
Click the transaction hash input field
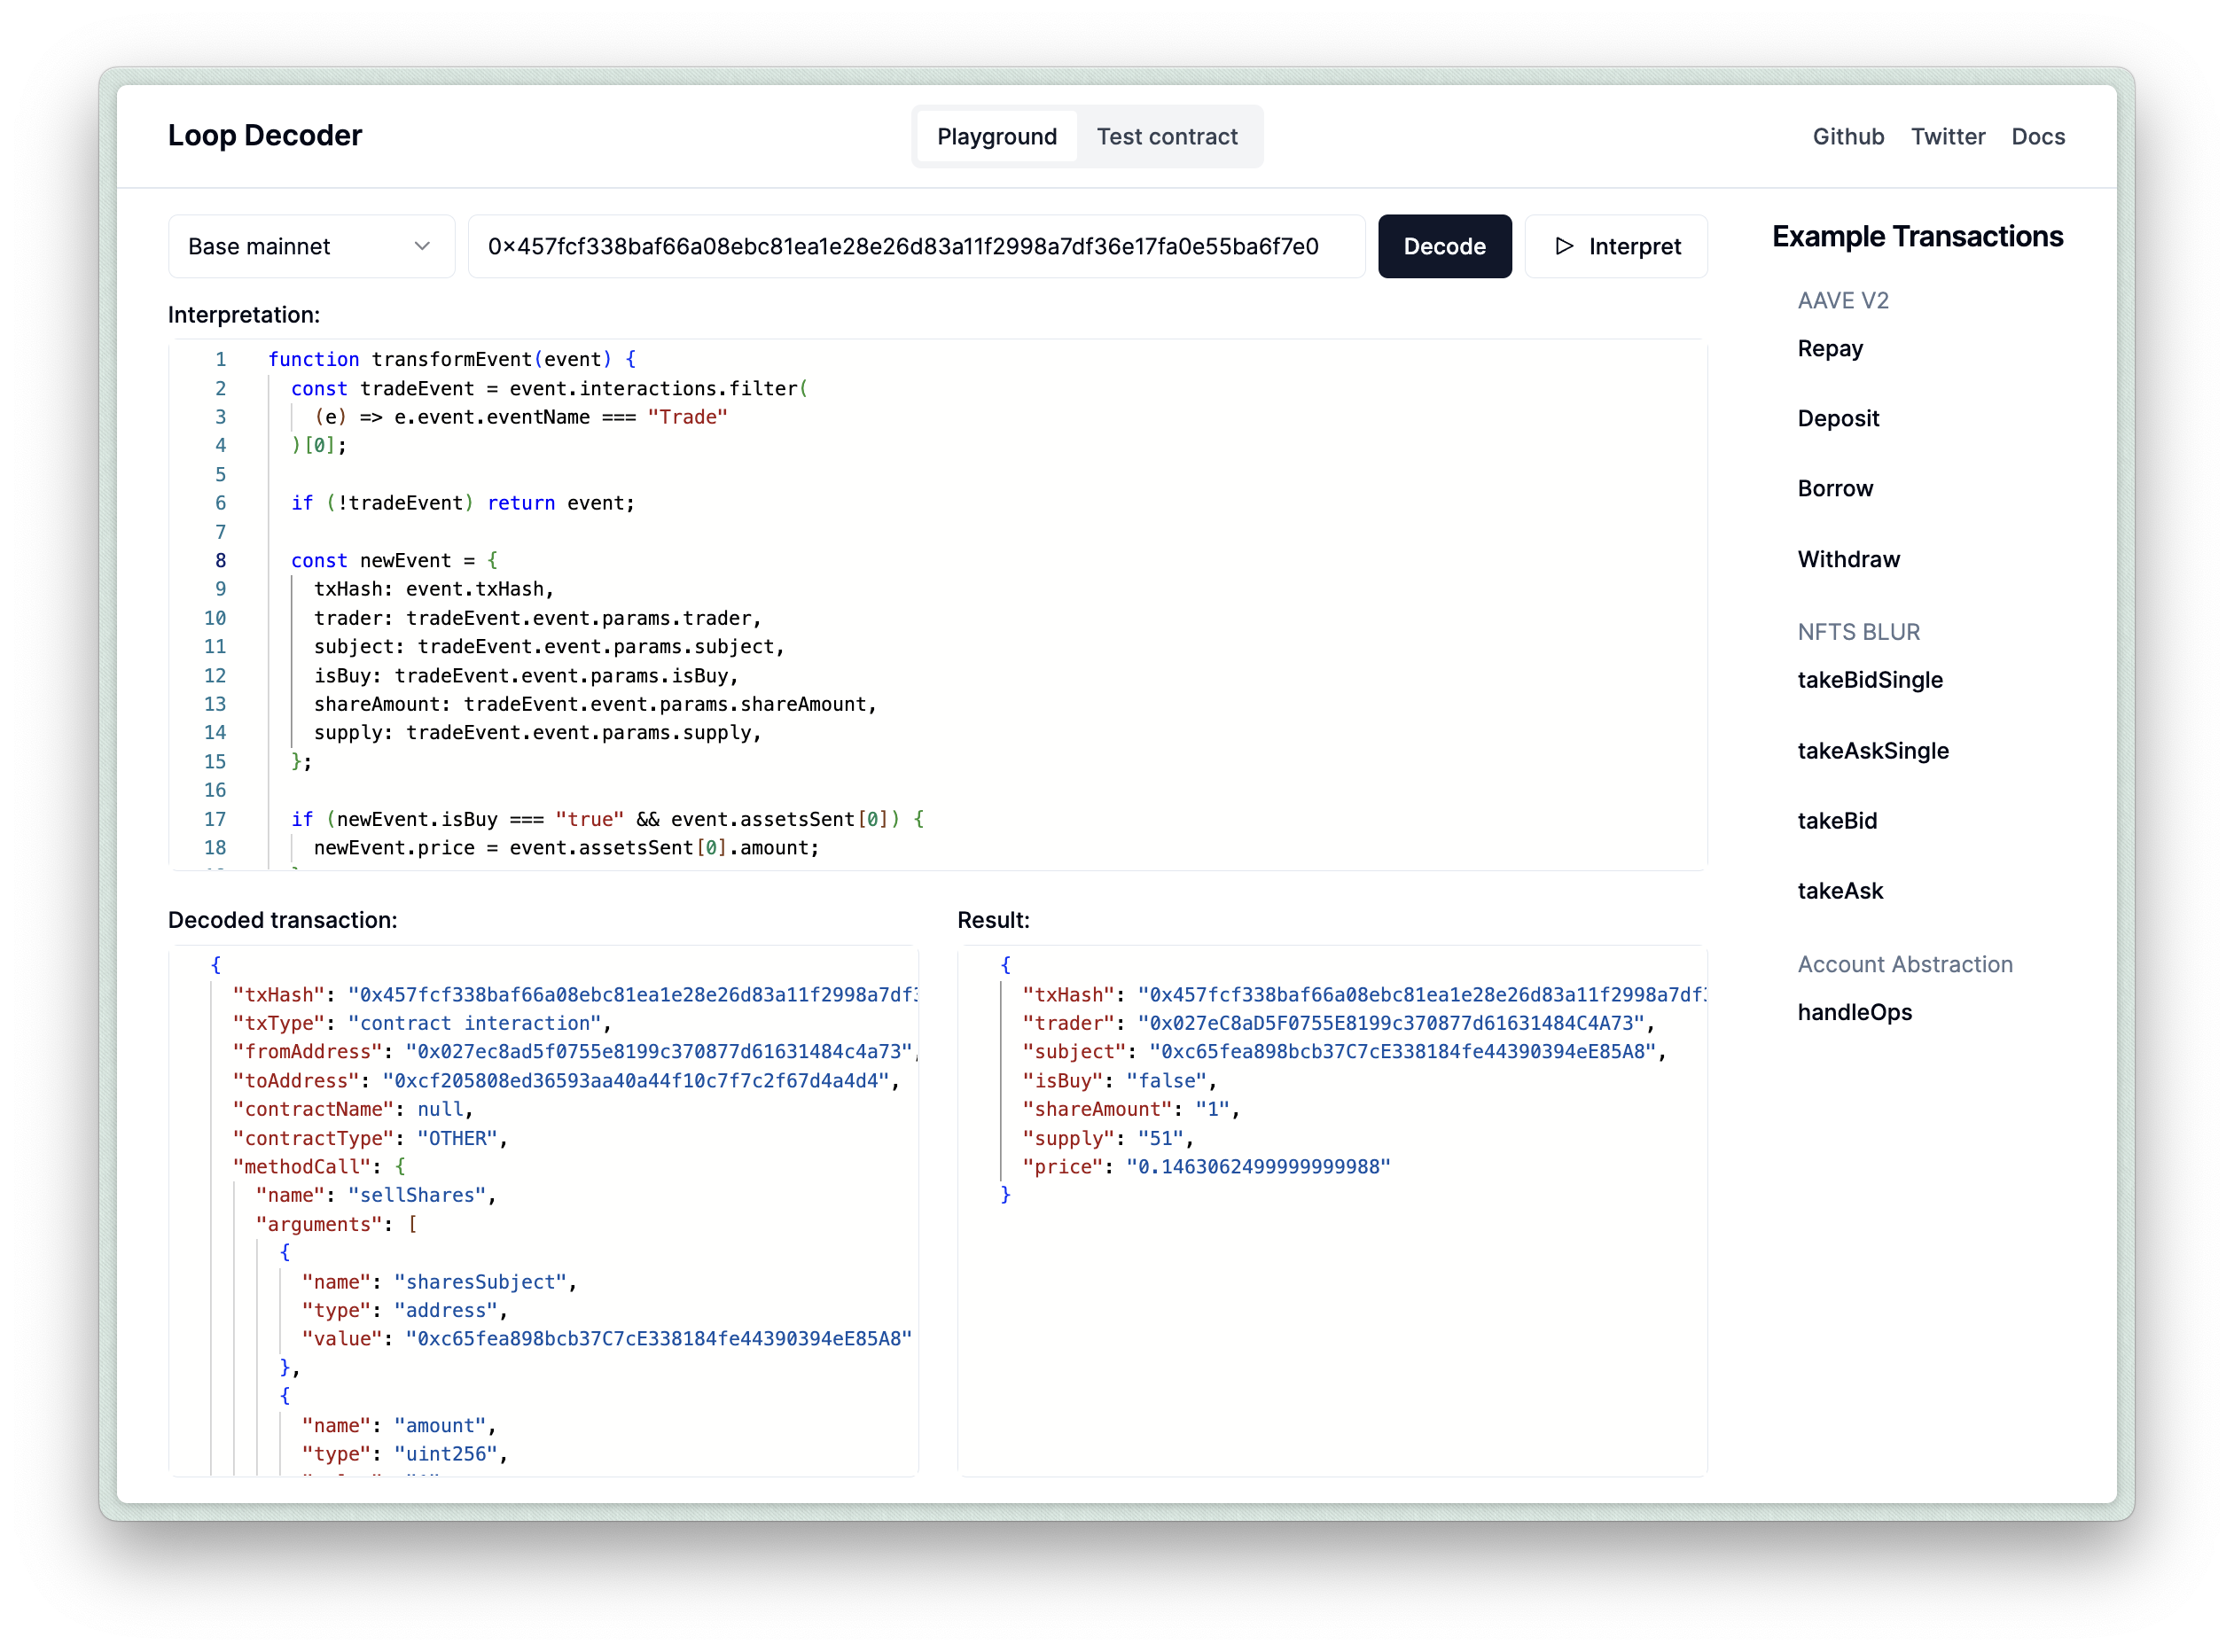tap(915, 246)
